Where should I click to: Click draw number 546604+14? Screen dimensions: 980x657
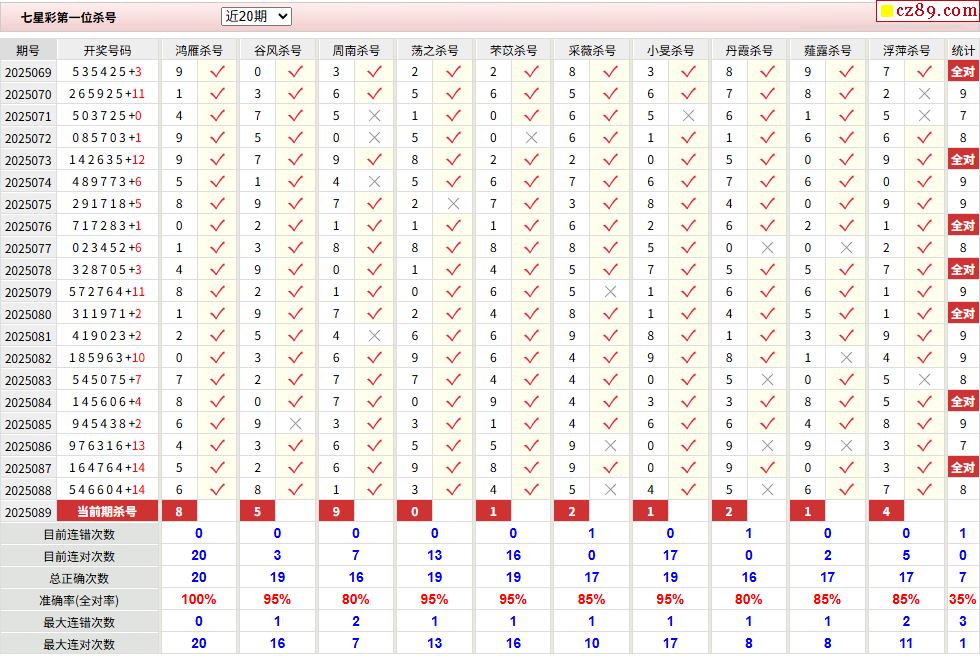tap(107, 489)
